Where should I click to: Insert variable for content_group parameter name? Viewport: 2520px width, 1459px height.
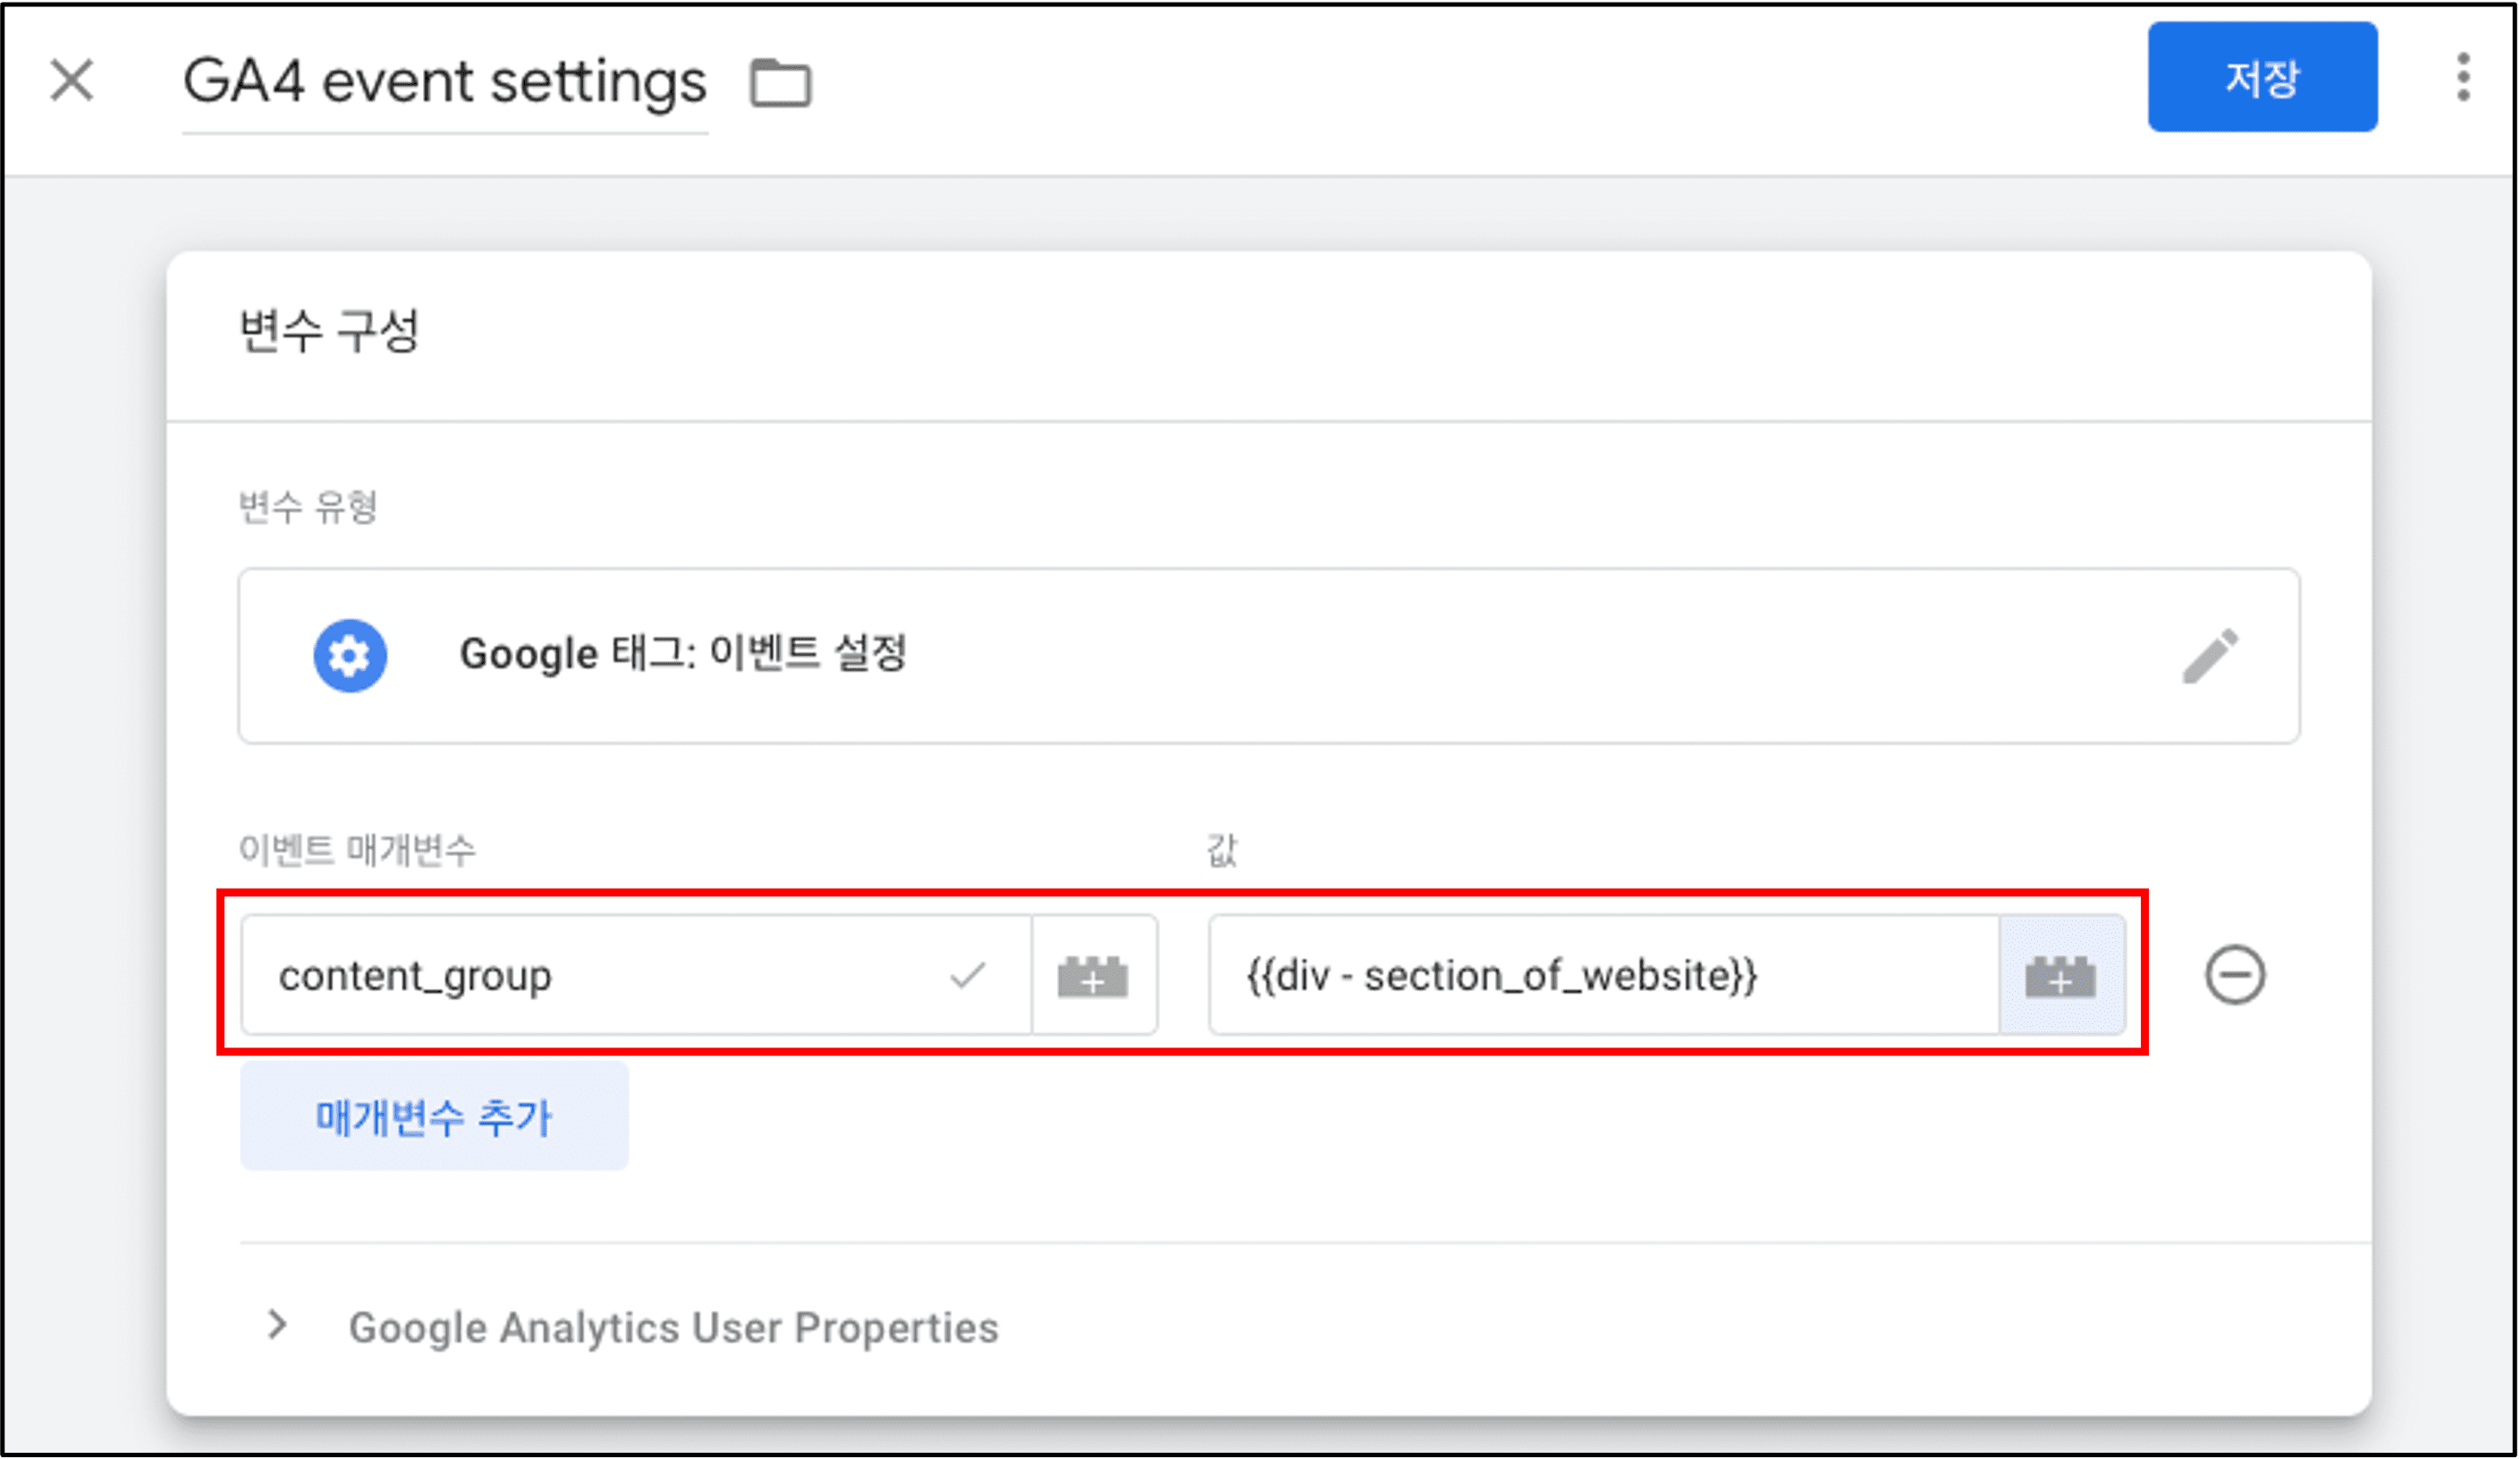click(x=1093, y=975)
